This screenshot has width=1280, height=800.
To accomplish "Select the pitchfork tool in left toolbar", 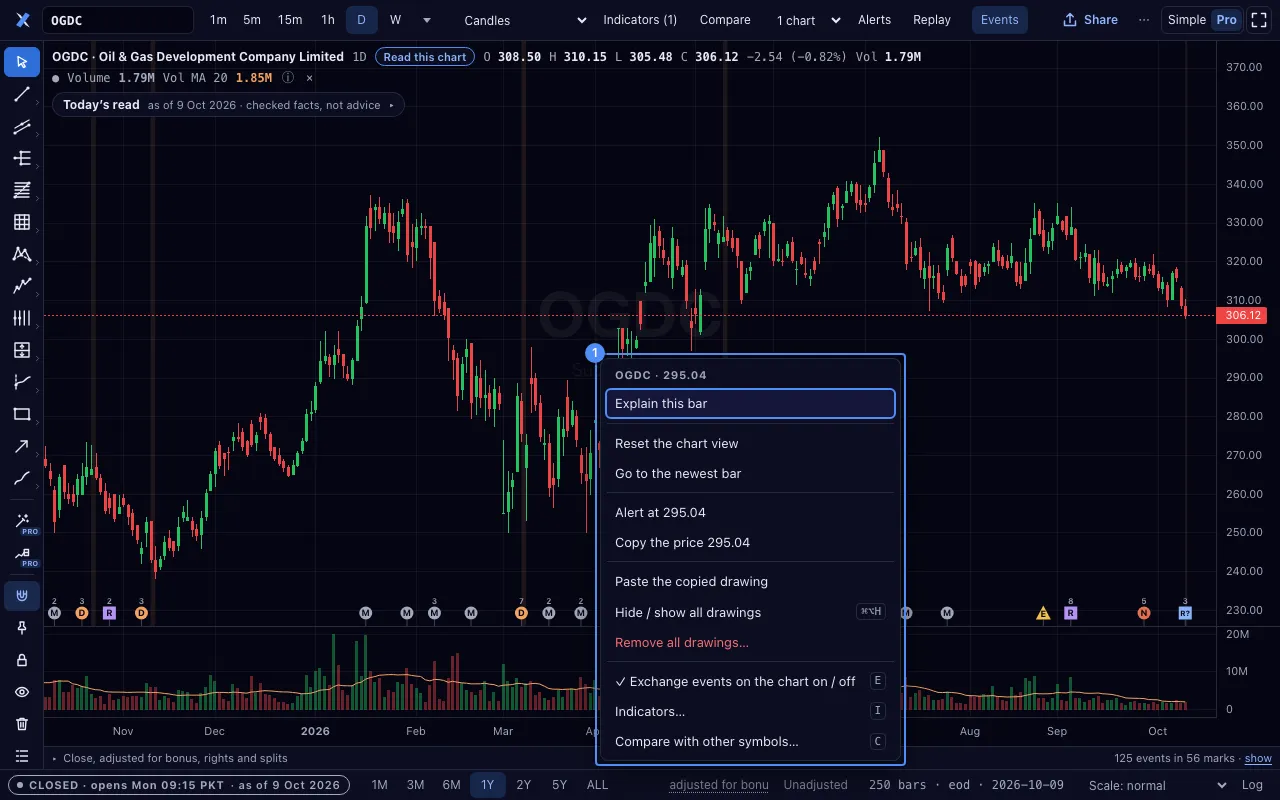I will pyautogui.click(x=22, y=158).
